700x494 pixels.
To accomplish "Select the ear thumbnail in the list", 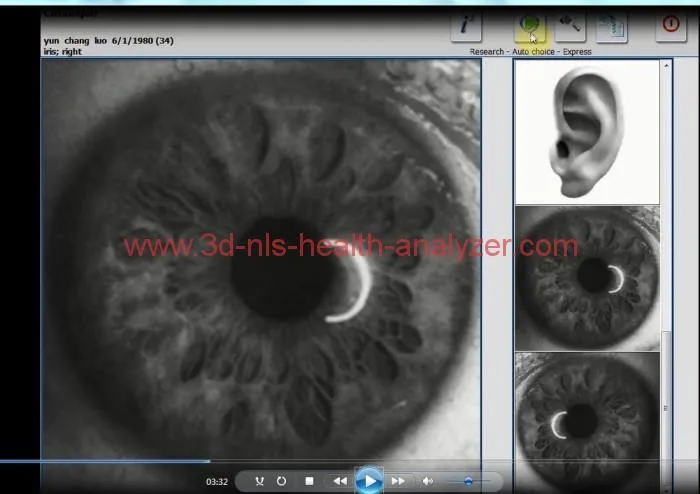I will tap(587, 132).
